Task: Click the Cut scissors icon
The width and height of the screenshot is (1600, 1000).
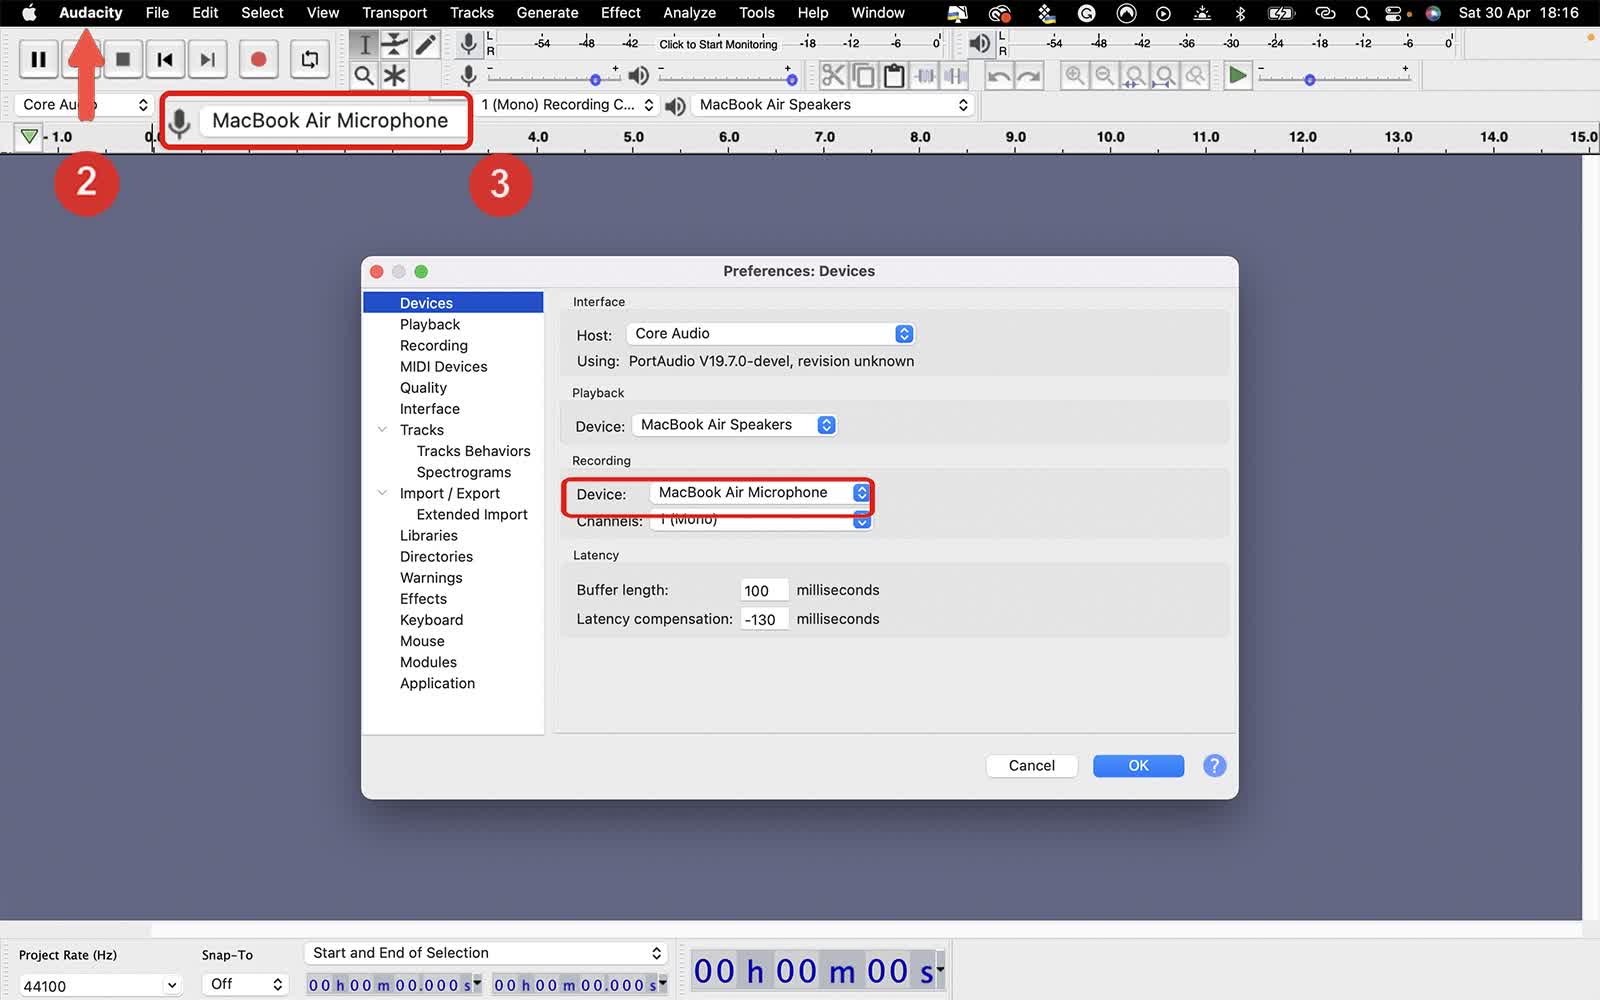Action: pos(833,75)
